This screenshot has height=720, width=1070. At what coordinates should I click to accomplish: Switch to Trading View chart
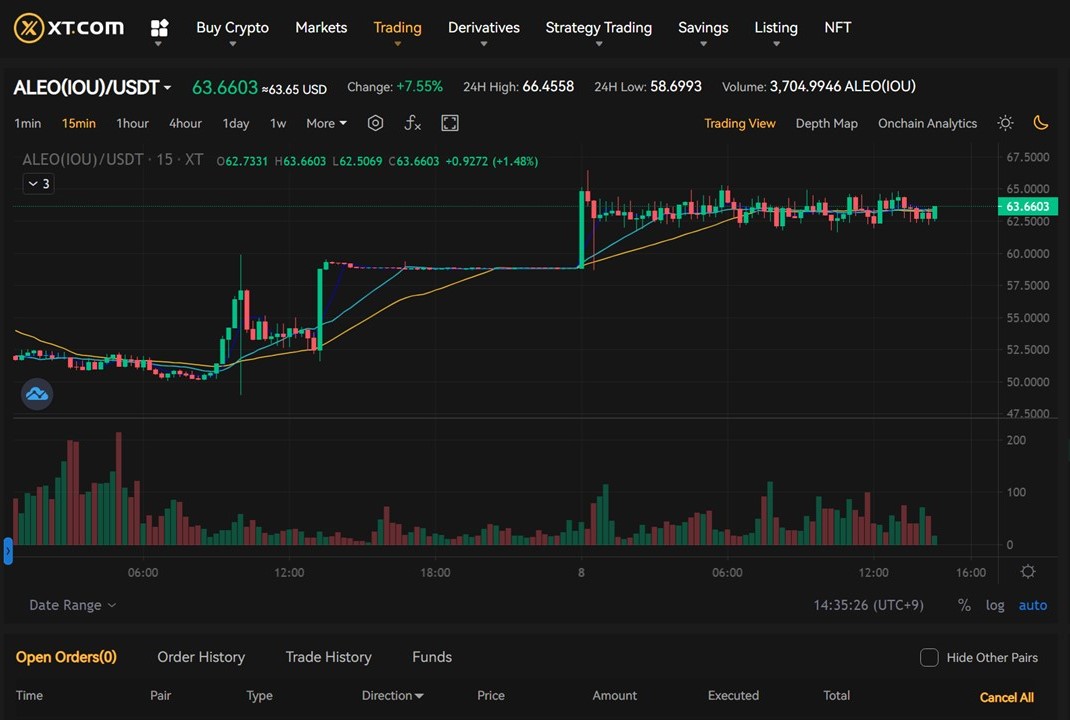[740, 124]
